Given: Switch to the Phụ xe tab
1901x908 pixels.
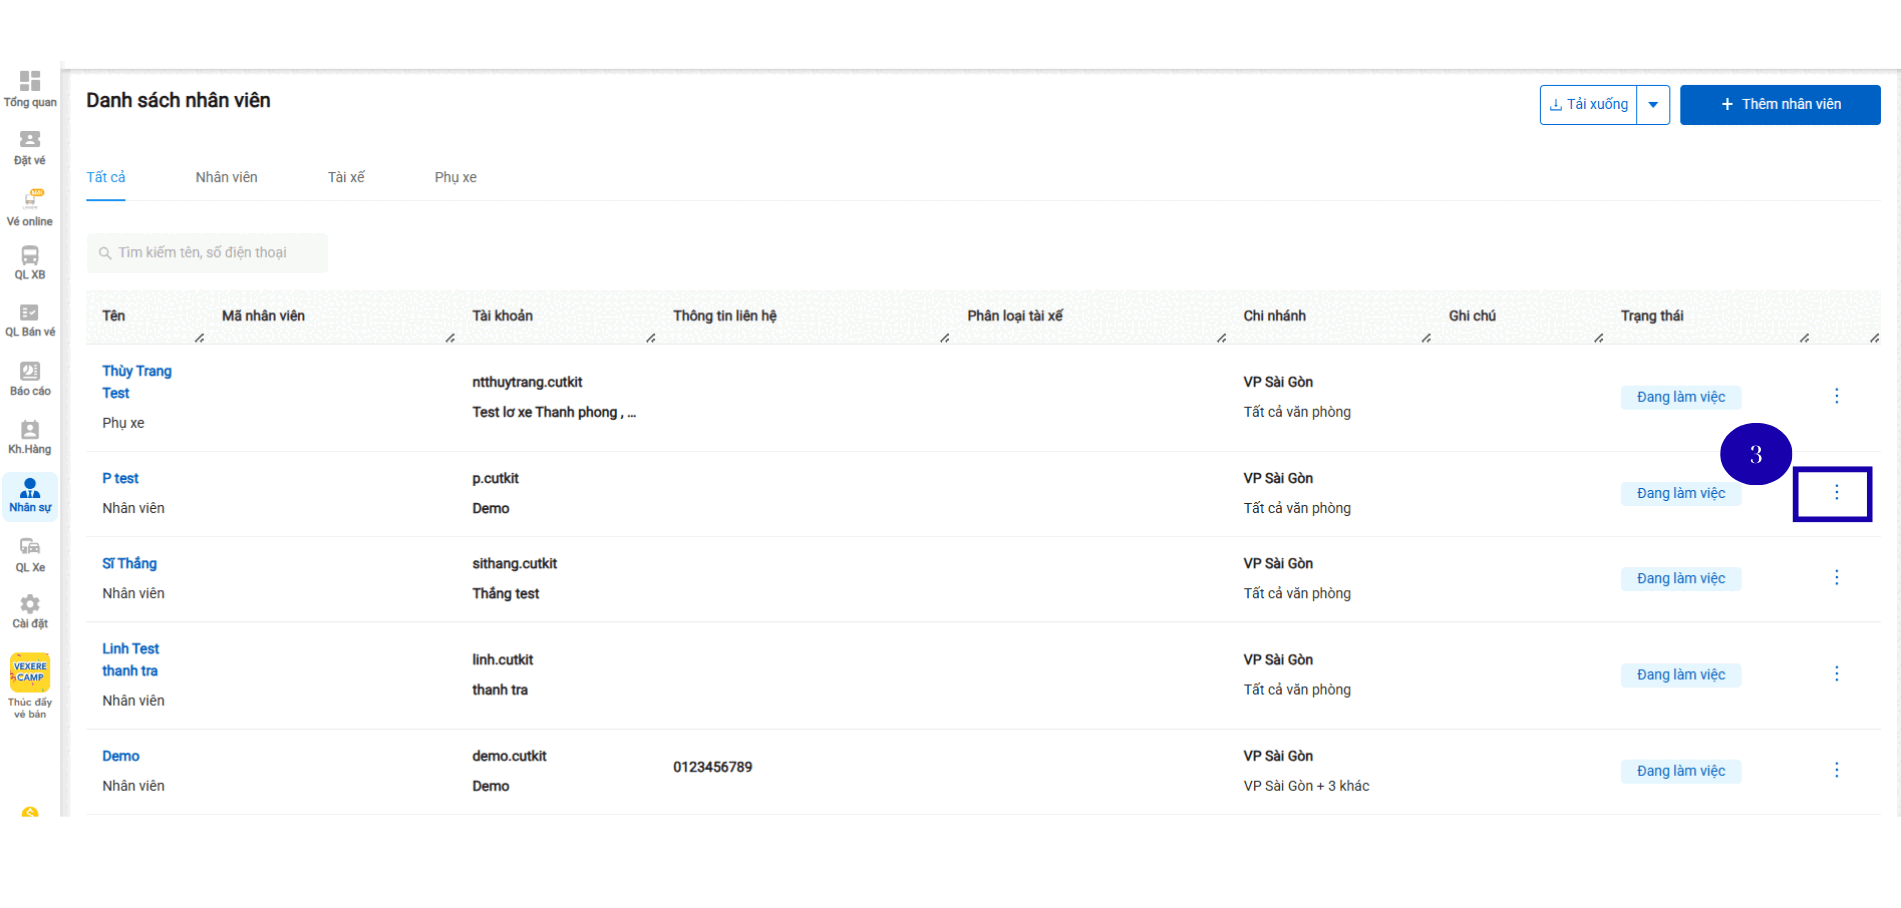Looking at the screenshot, I should [455, 178].
